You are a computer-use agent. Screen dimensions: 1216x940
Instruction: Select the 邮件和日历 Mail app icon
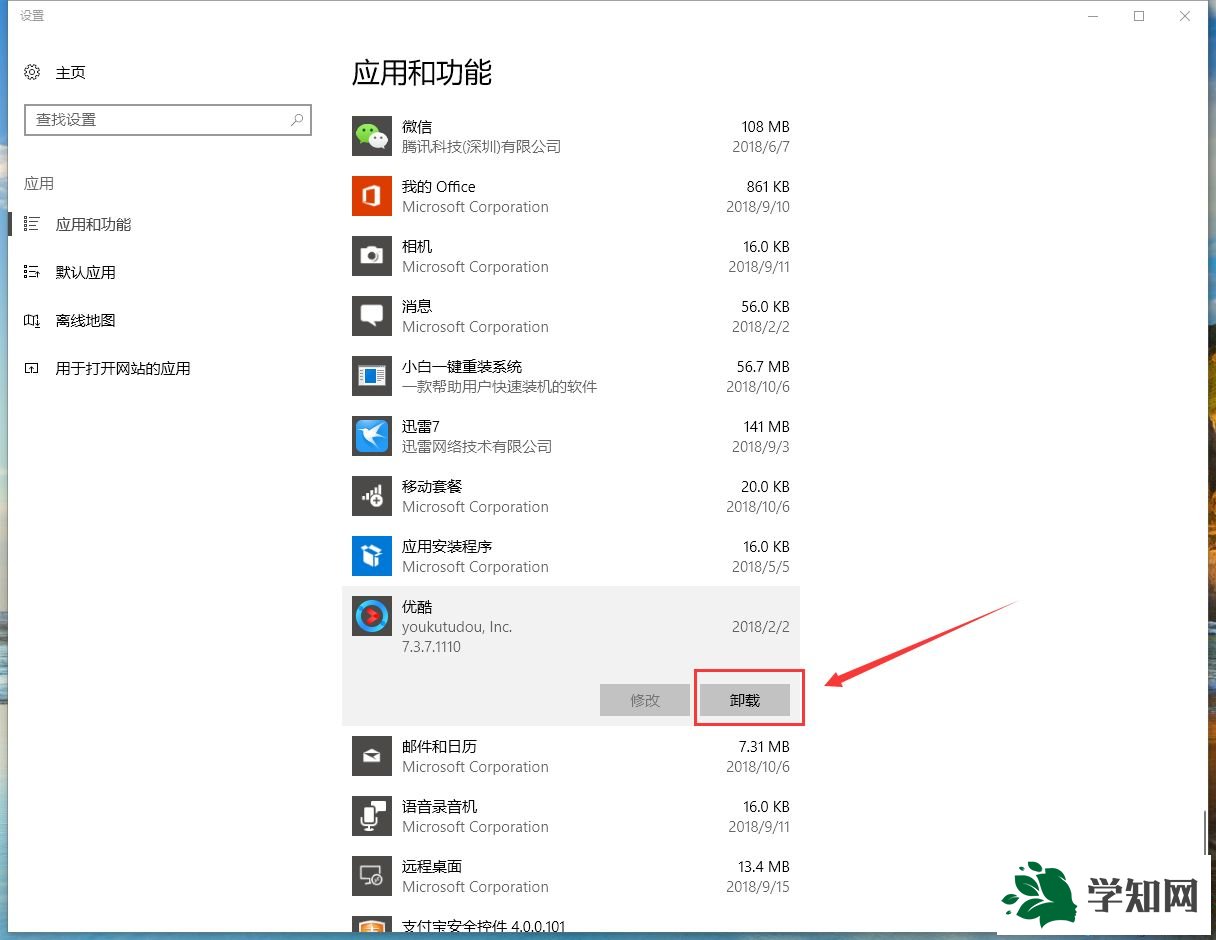point(371,756)
